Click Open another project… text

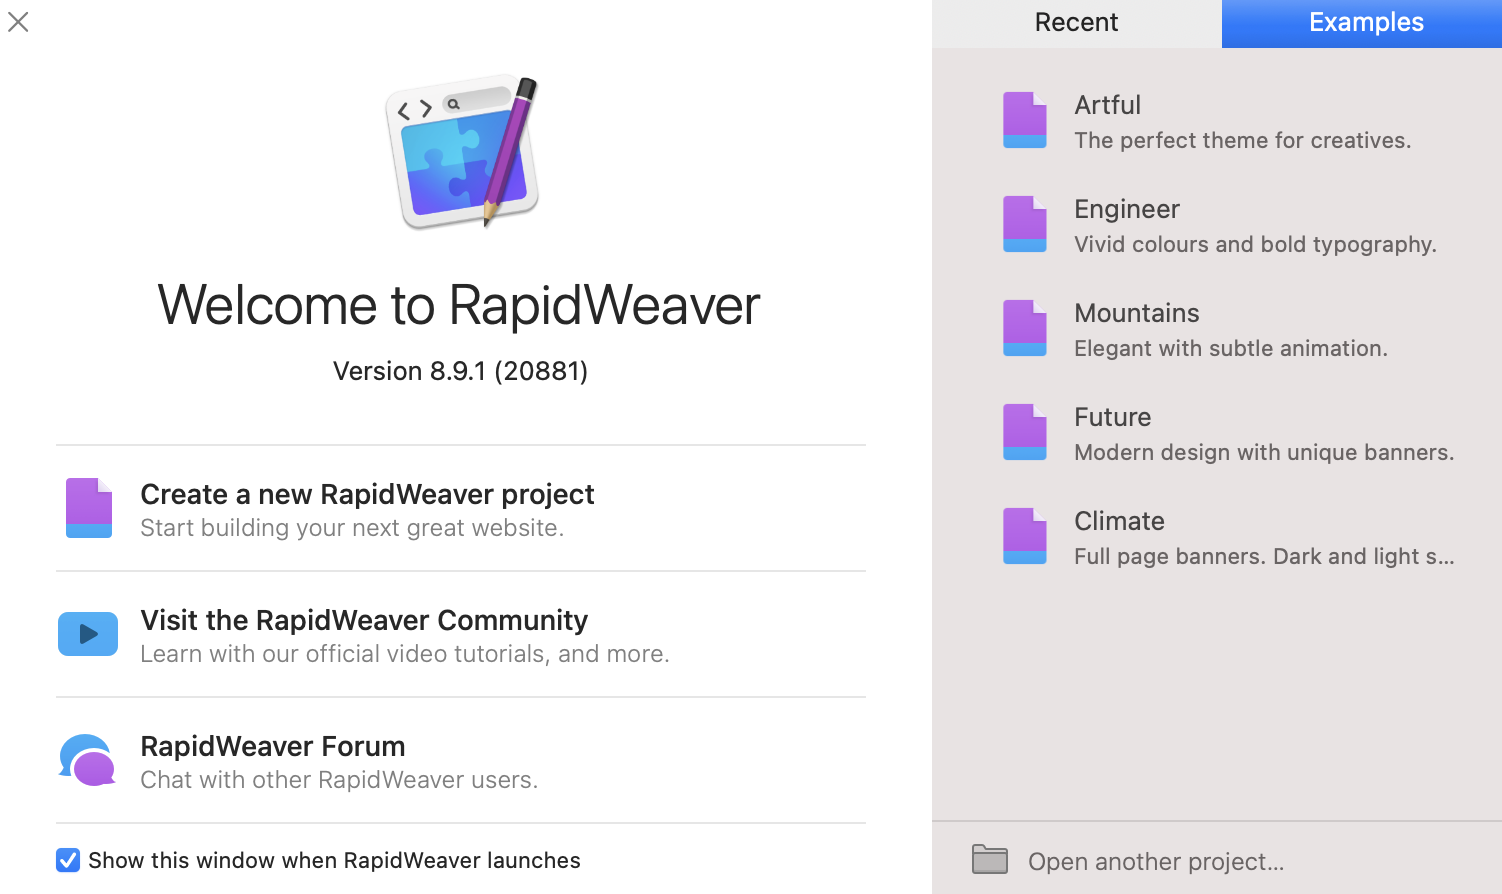[1156, 861]
